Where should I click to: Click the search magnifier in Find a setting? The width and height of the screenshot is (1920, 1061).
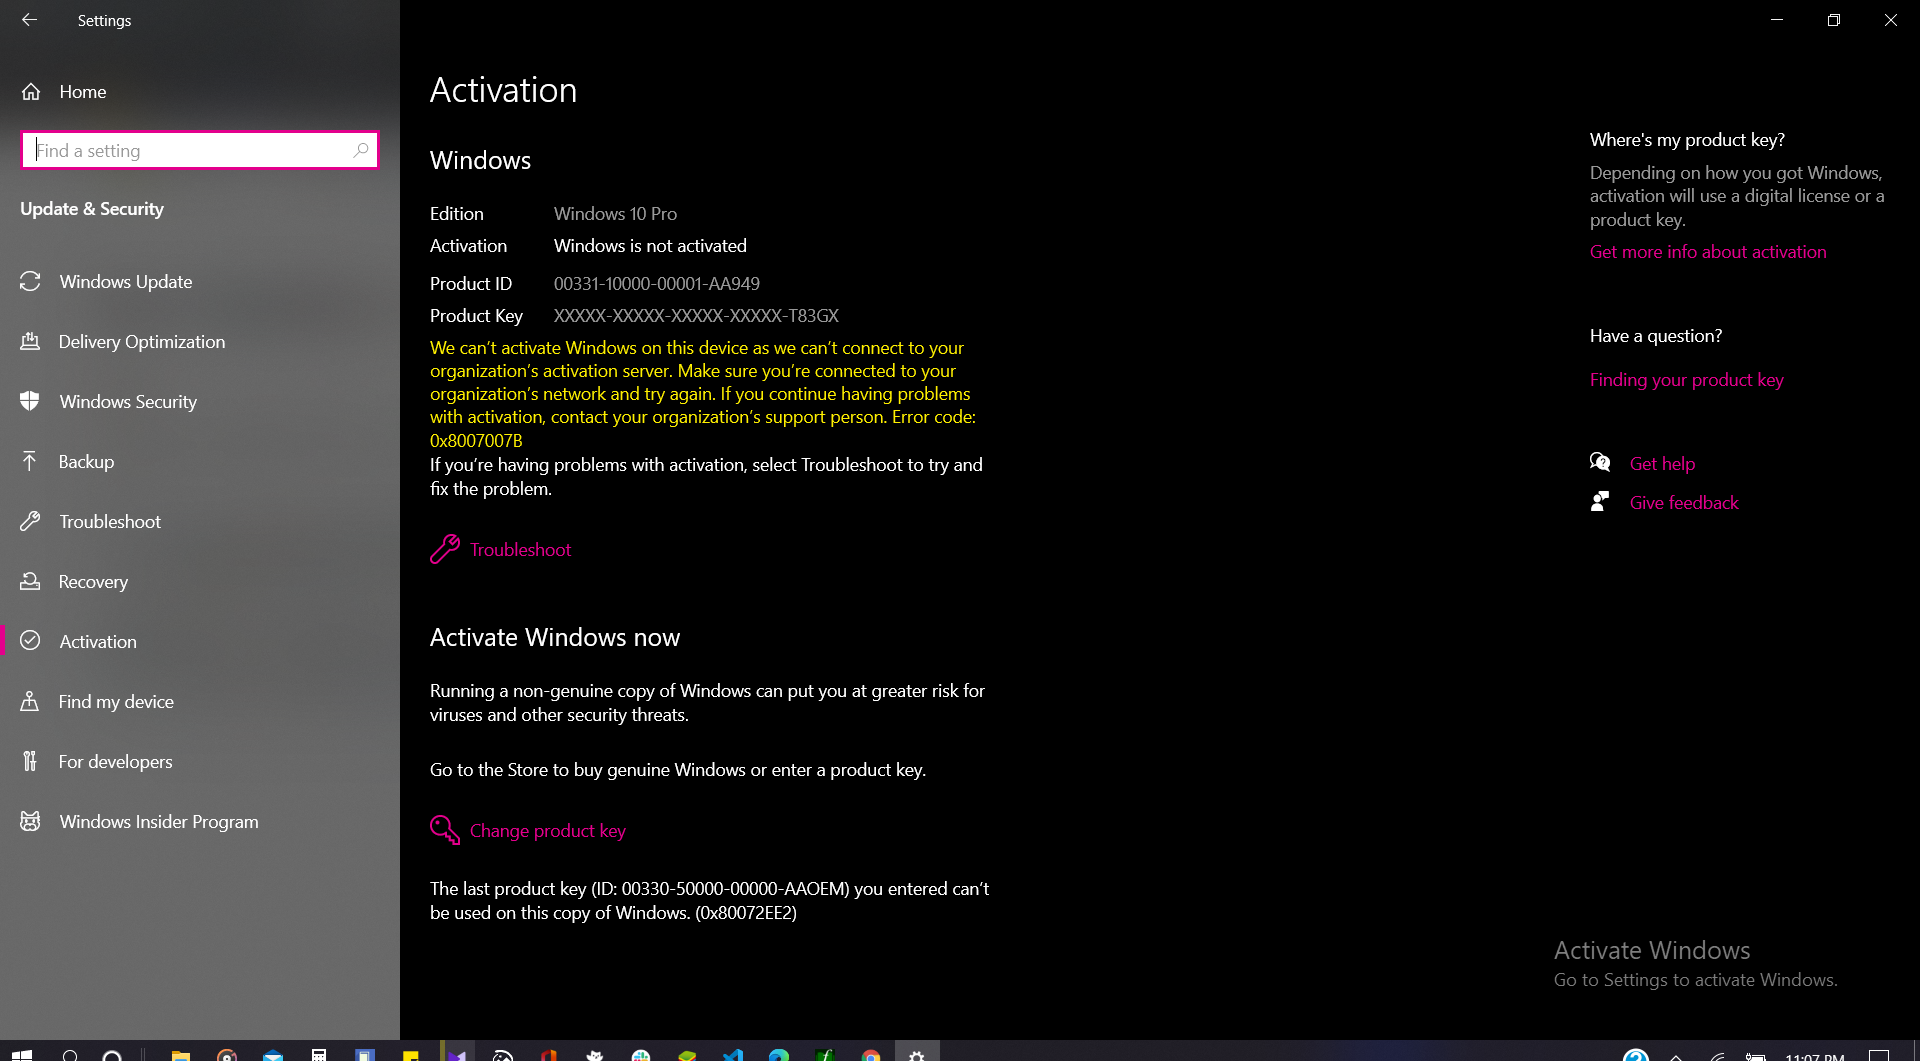[361, 150]
